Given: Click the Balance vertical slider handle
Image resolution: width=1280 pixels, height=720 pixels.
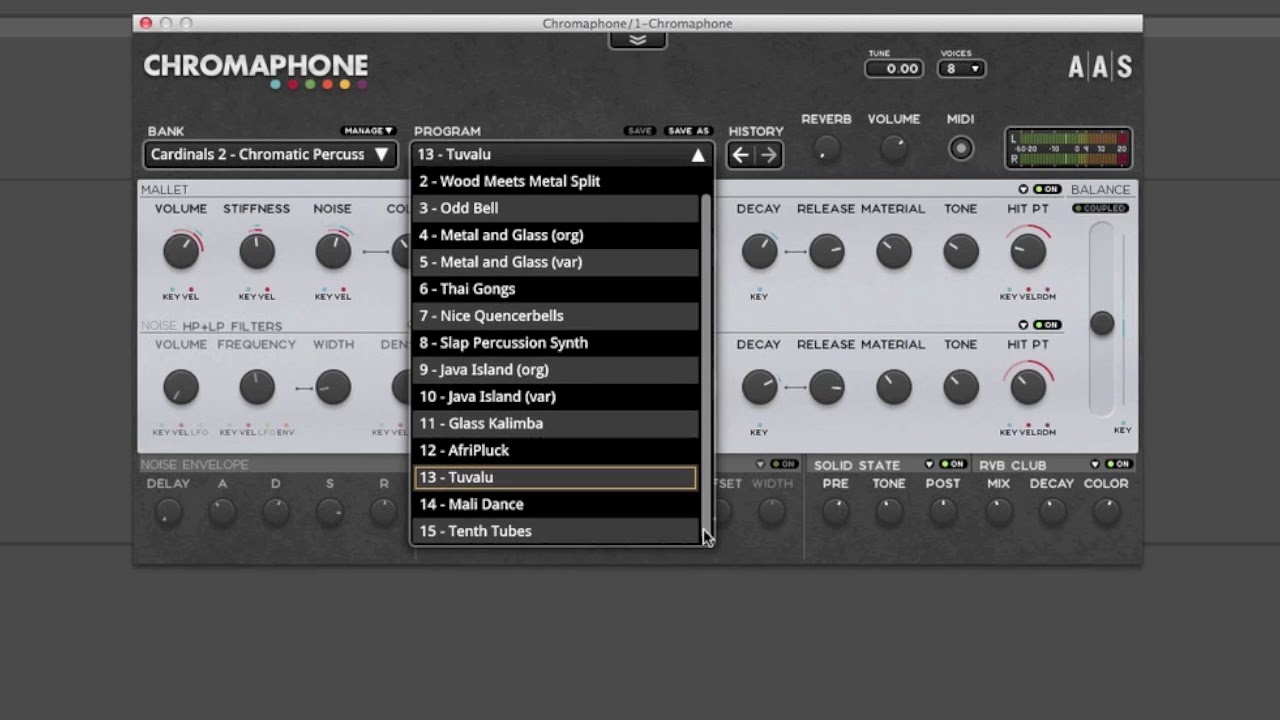Looking at the screenshot, I should 1102,323.
